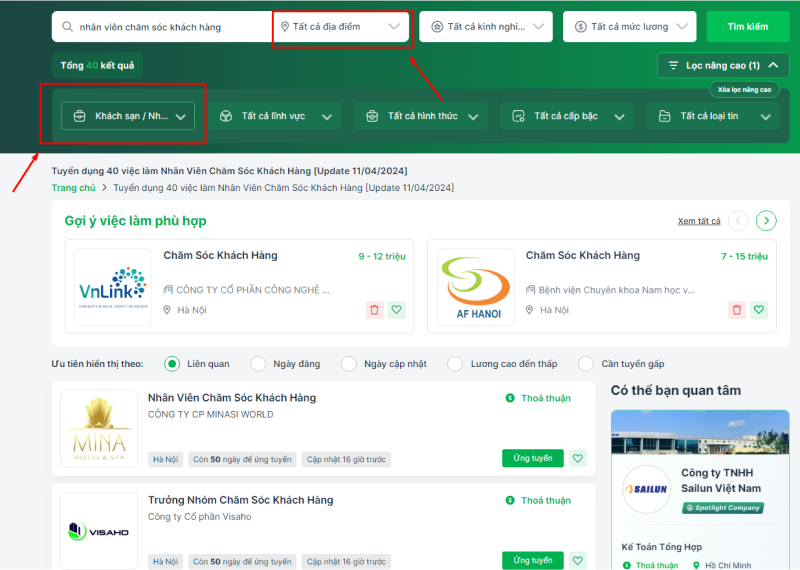Delete the VnLink suggested job with trash icon
This screenshot has height=570, width=800.
374,310
